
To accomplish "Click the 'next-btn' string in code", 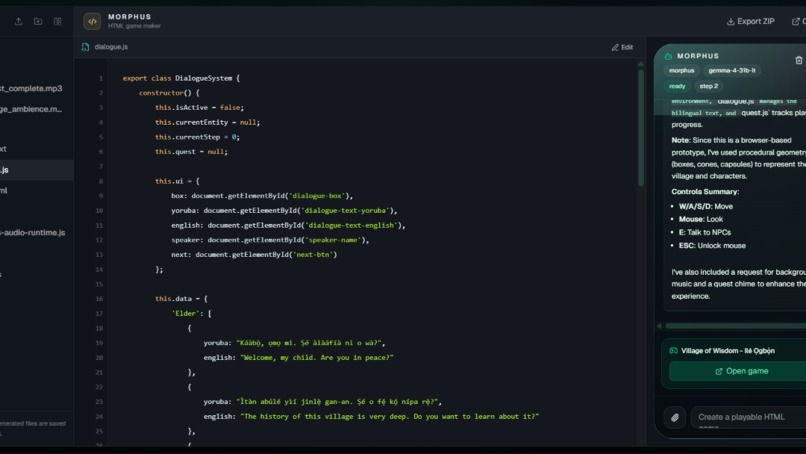I will pos(313,255).
